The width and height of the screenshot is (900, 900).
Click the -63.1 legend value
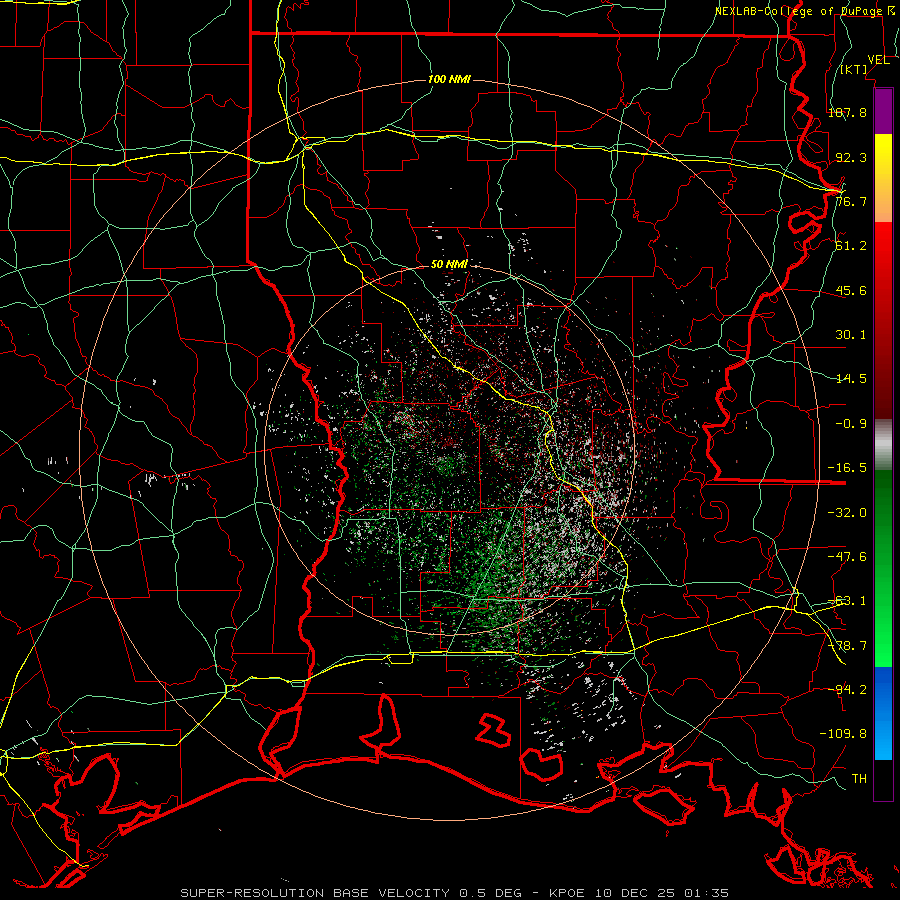click(847, 601)
